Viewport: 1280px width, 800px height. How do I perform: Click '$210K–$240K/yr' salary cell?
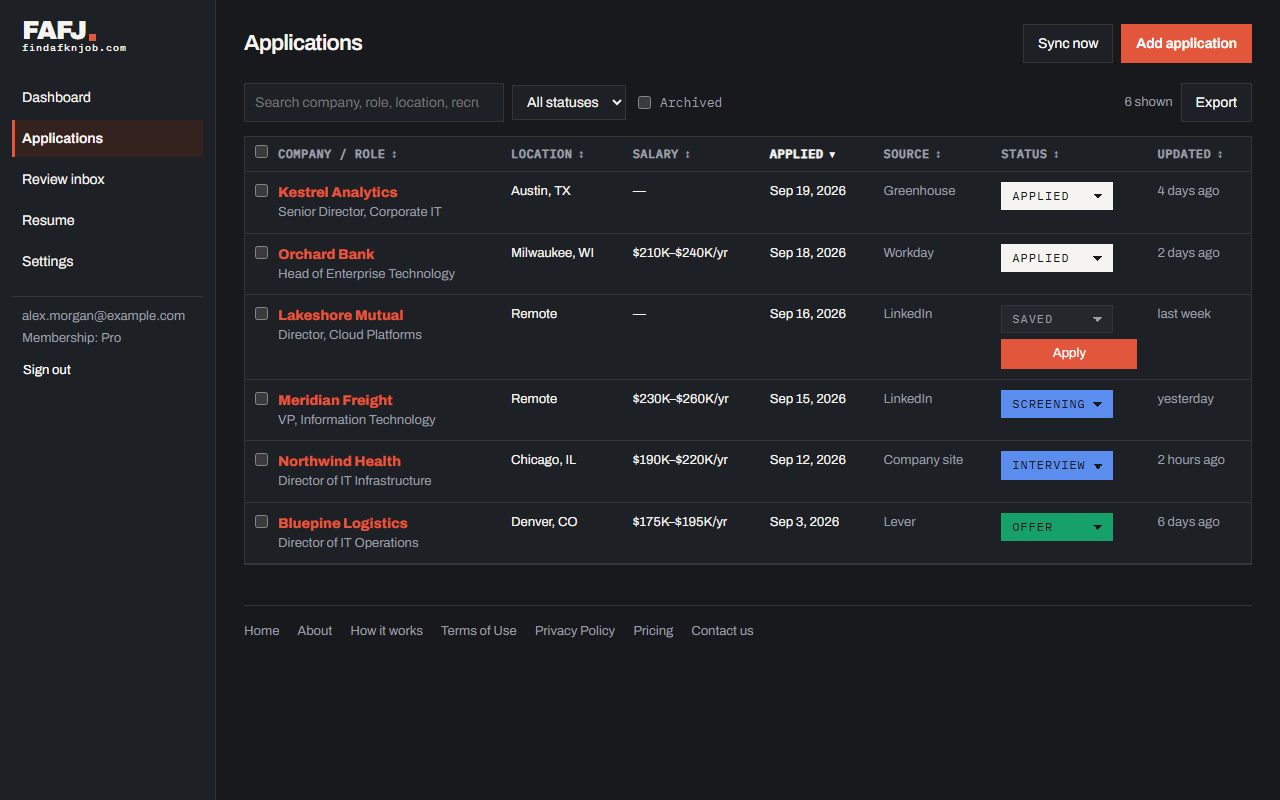[680, 253]
